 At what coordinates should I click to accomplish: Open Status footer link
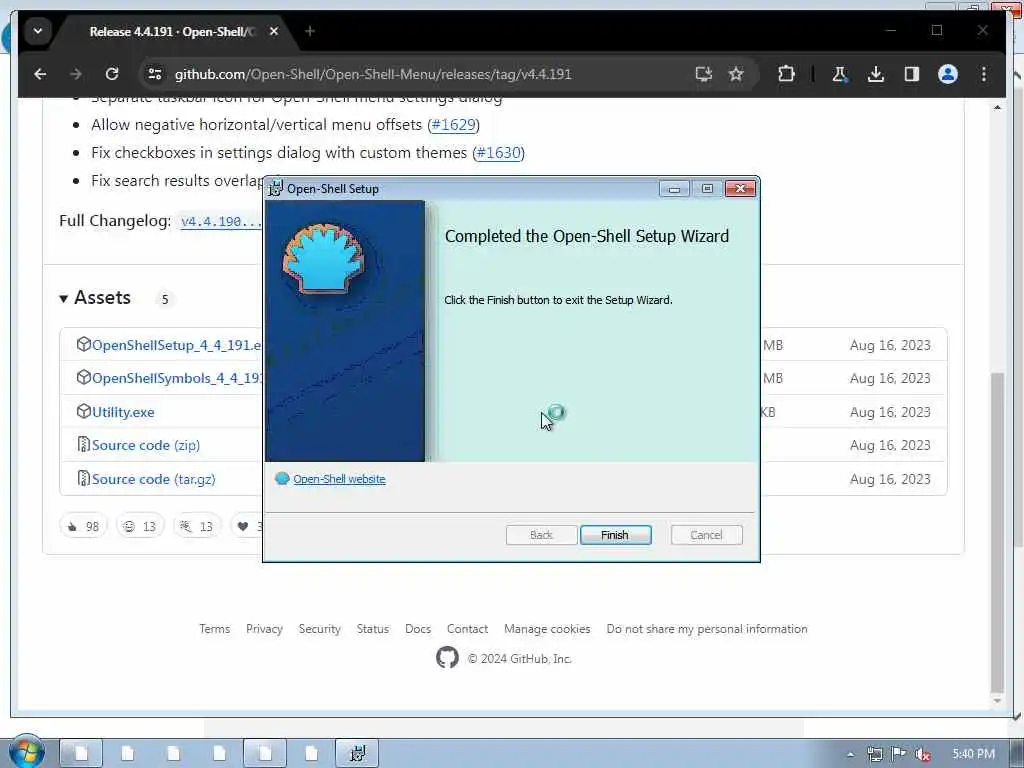click(372, 629)
